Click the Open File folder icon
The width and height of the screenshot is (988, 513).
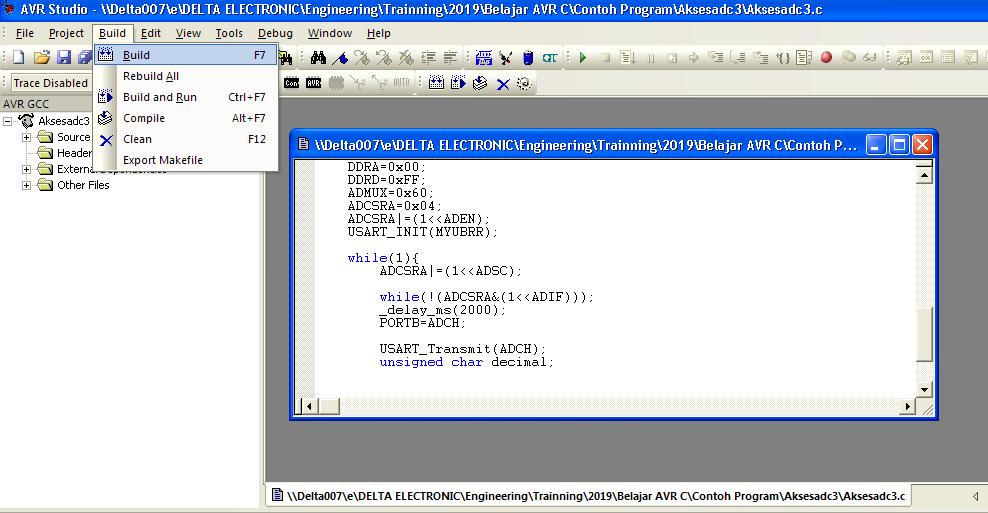(x=41, y=58)
